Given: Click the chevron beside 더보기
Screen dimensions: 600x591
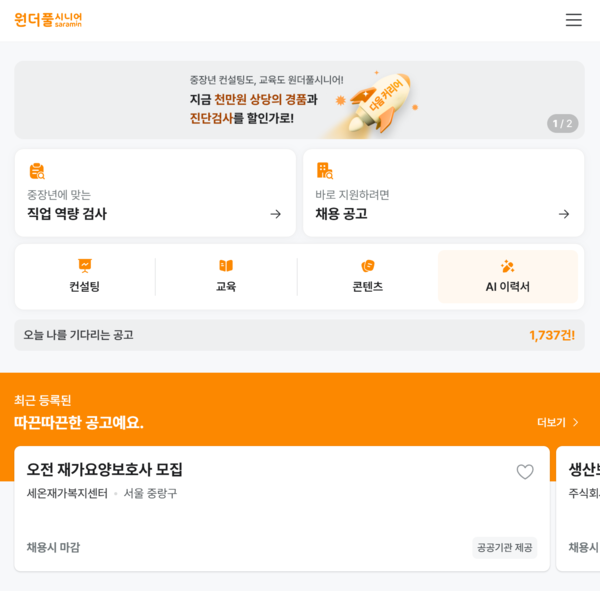Looking at the screenshot, I should (576, 422).
